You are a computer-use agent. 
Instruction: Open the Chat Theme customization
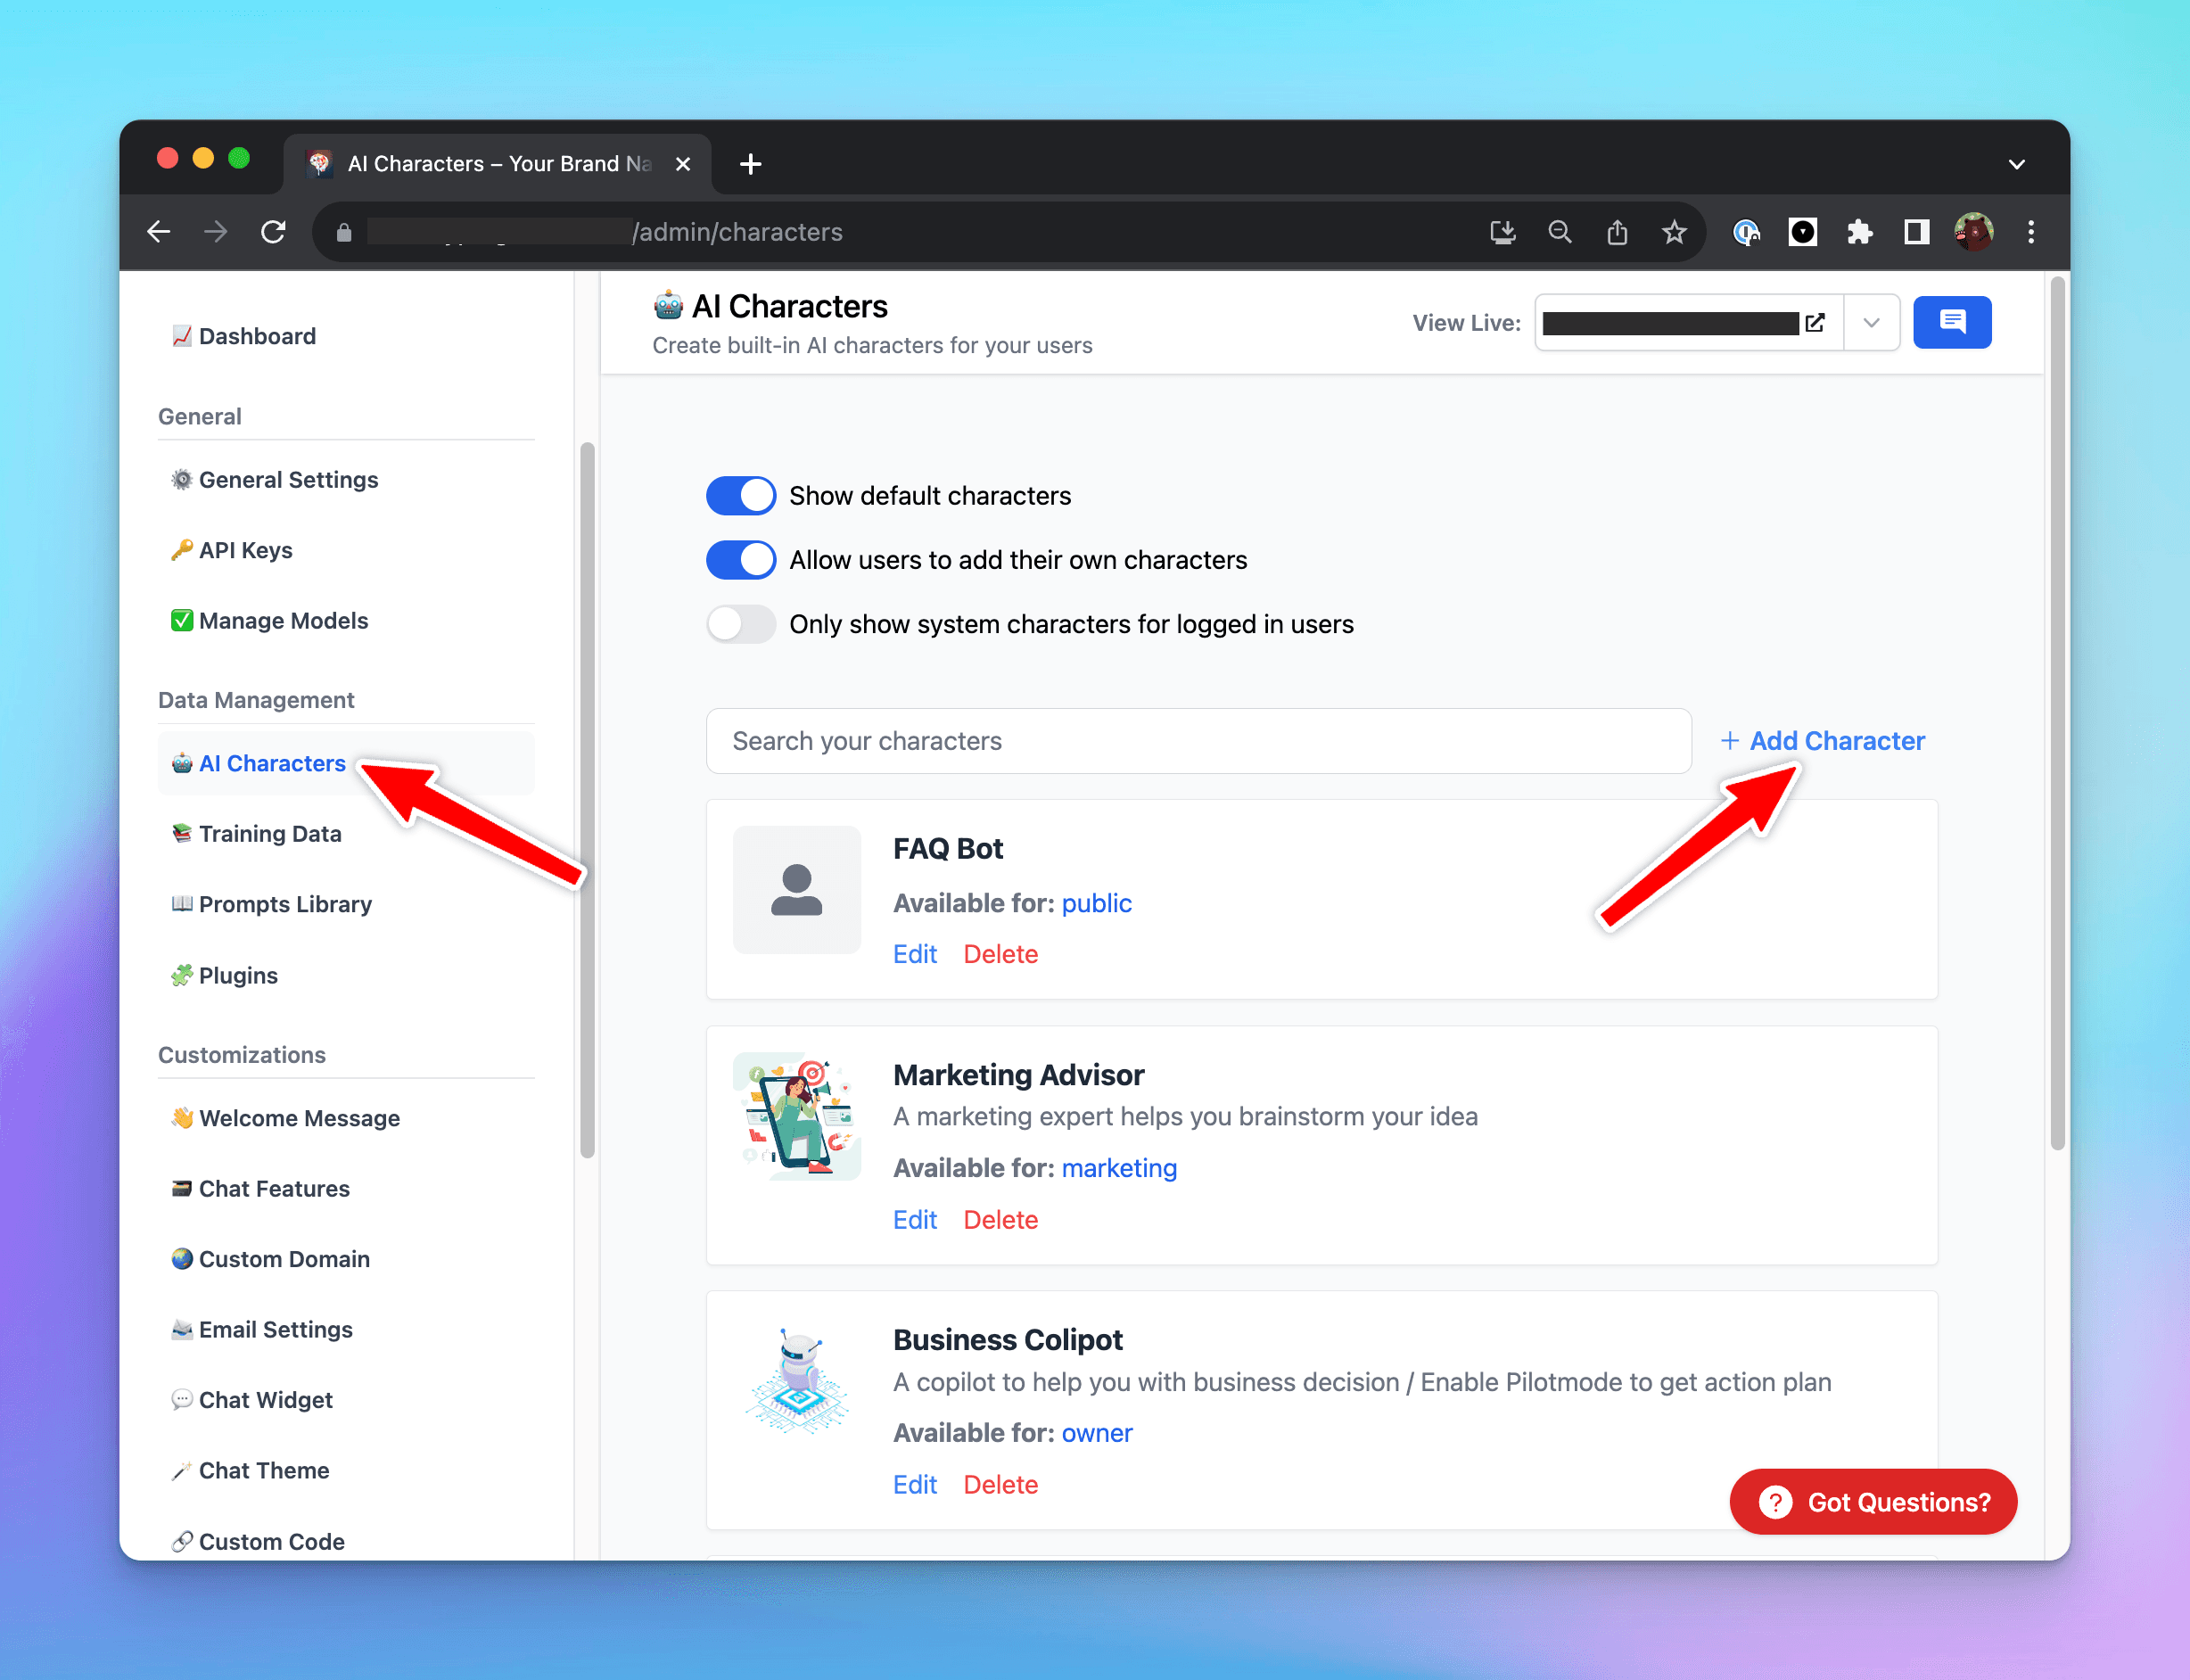click(263, 1470)
